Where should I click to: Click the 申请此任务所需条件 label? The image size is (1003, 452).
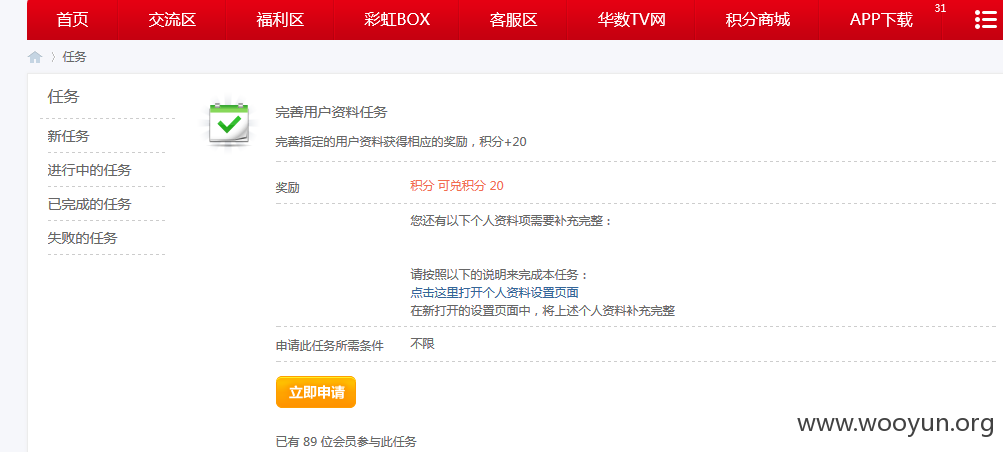329,346
